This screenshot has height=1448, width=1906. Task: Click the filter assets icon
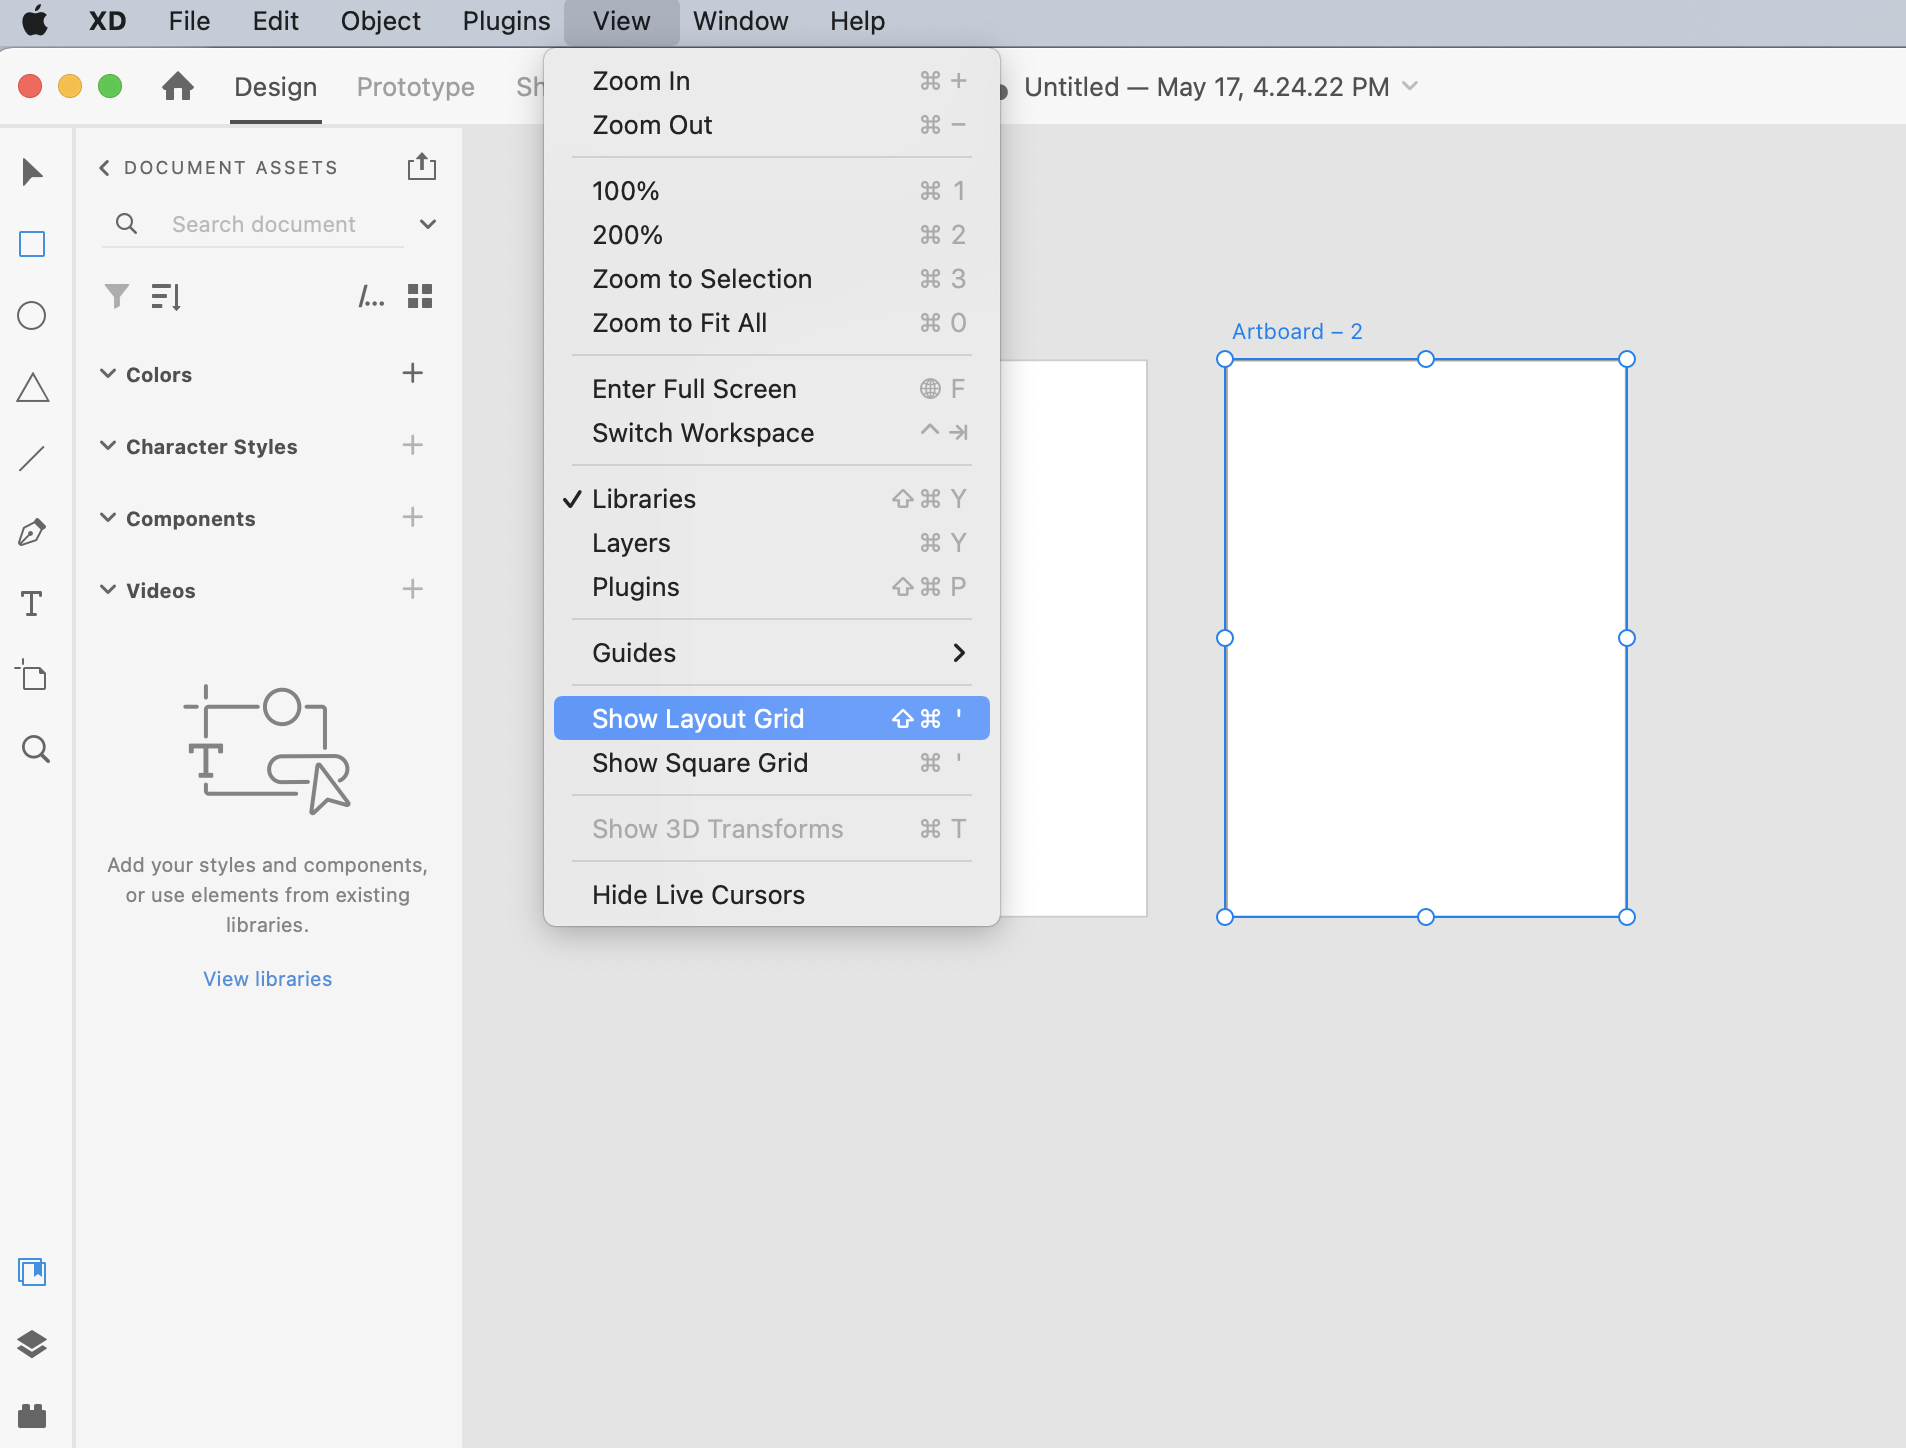click(117, 296)
